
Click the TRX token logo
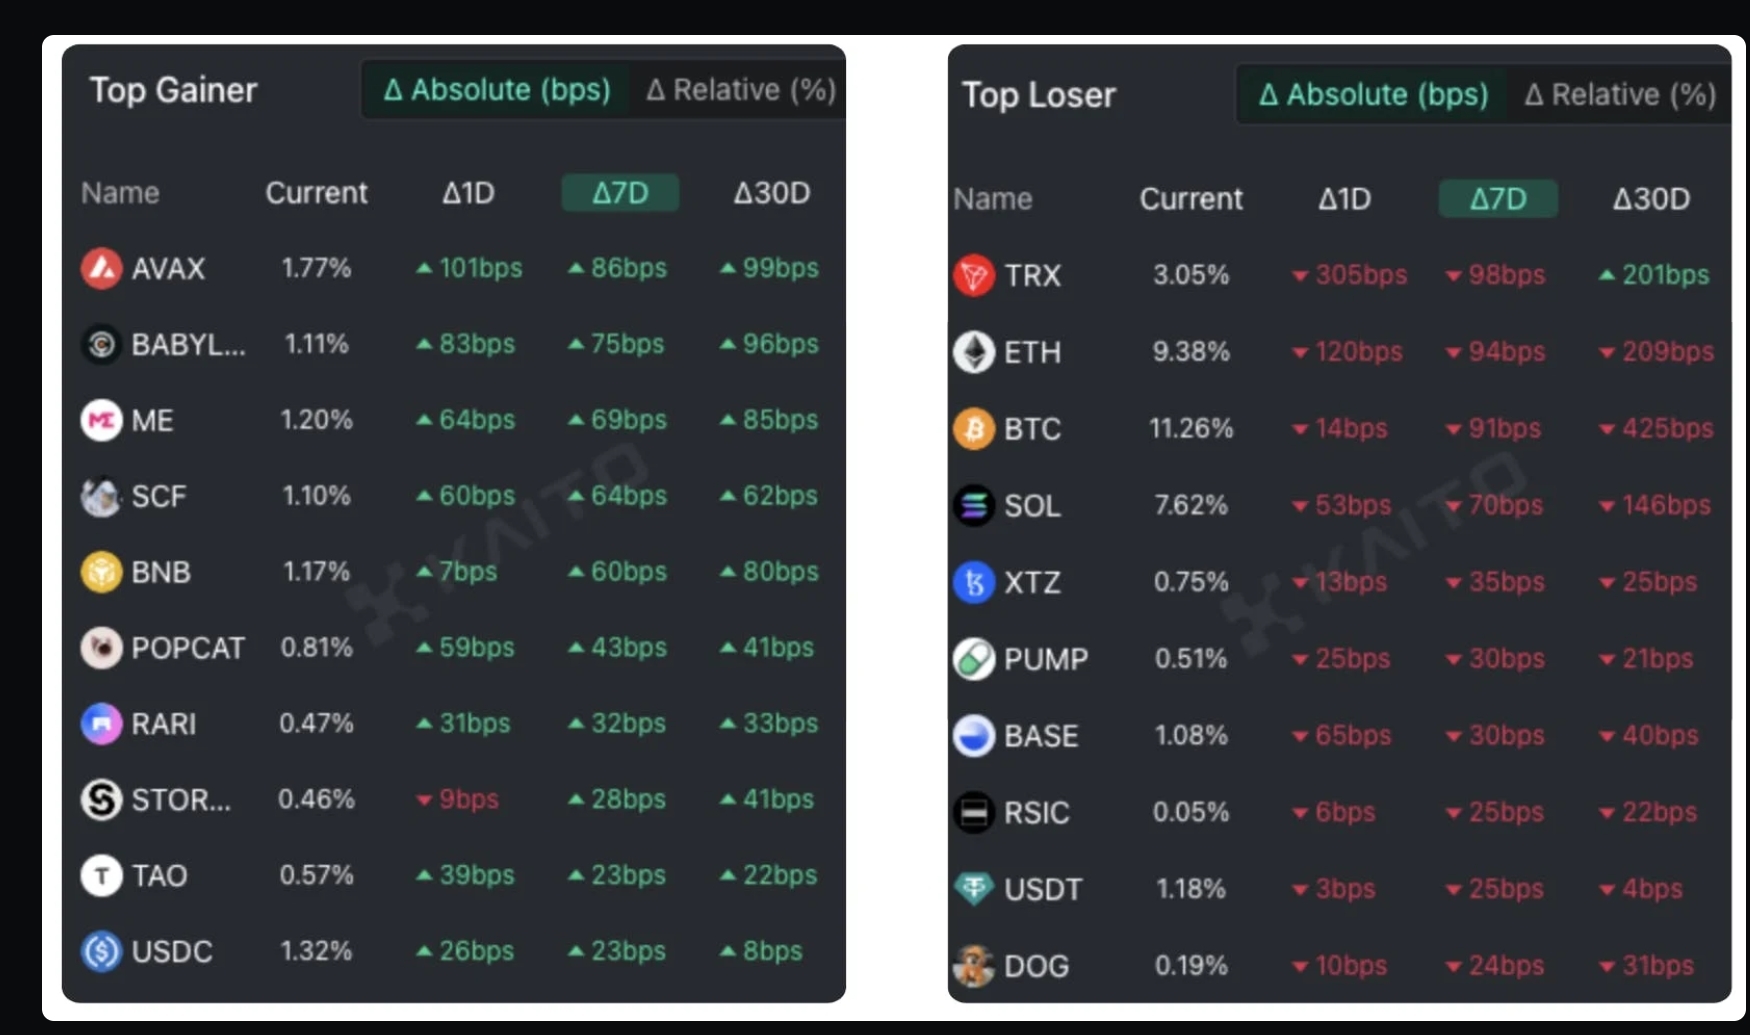pos(974,275)
